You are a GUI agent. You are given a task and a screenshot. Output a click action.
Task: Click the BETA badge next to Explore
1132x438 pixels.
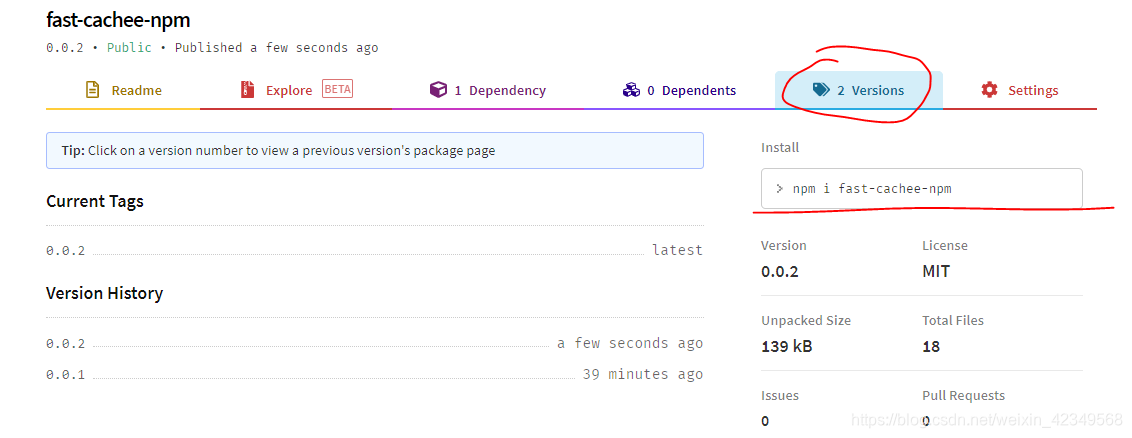click(337, 89)
